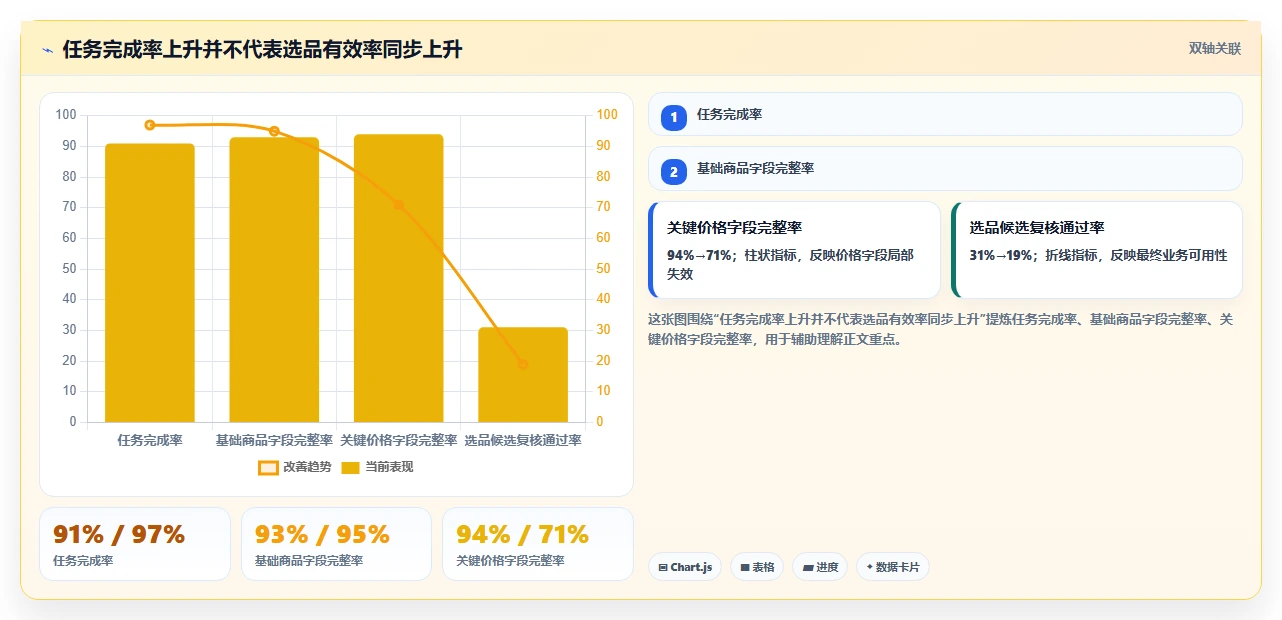The image size is (1282, 620).
Task: Click the 91% / 97% stat card
Action: (x=135, y=544)
